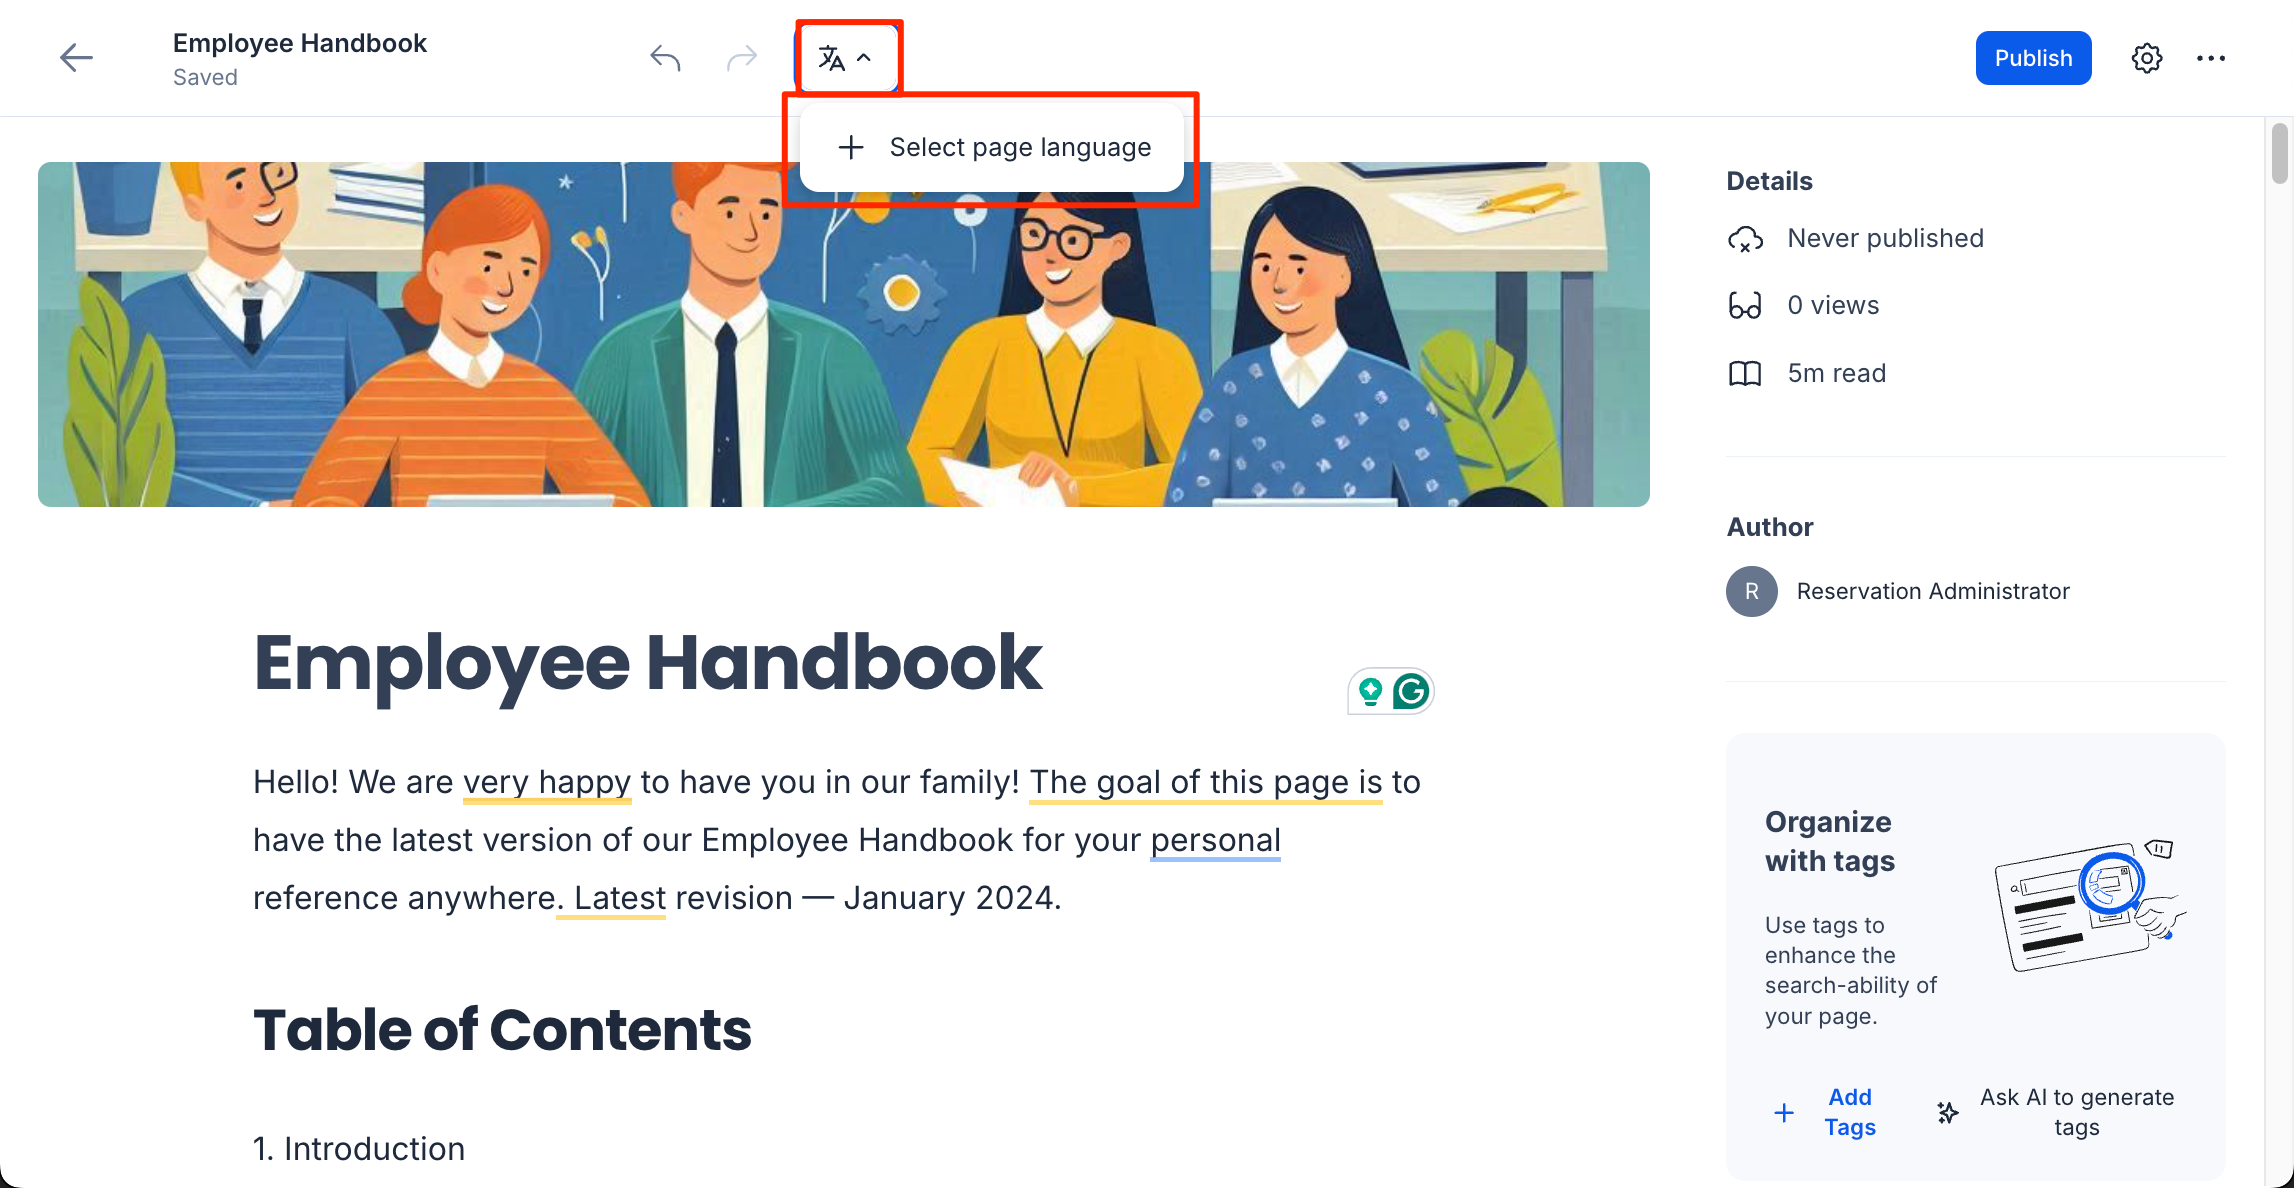Image resolution: width=2294 pixels, height=1188 pixels.
Task: Click the green lightbulb suggestion icon
Action: (x=1371, y=691)
